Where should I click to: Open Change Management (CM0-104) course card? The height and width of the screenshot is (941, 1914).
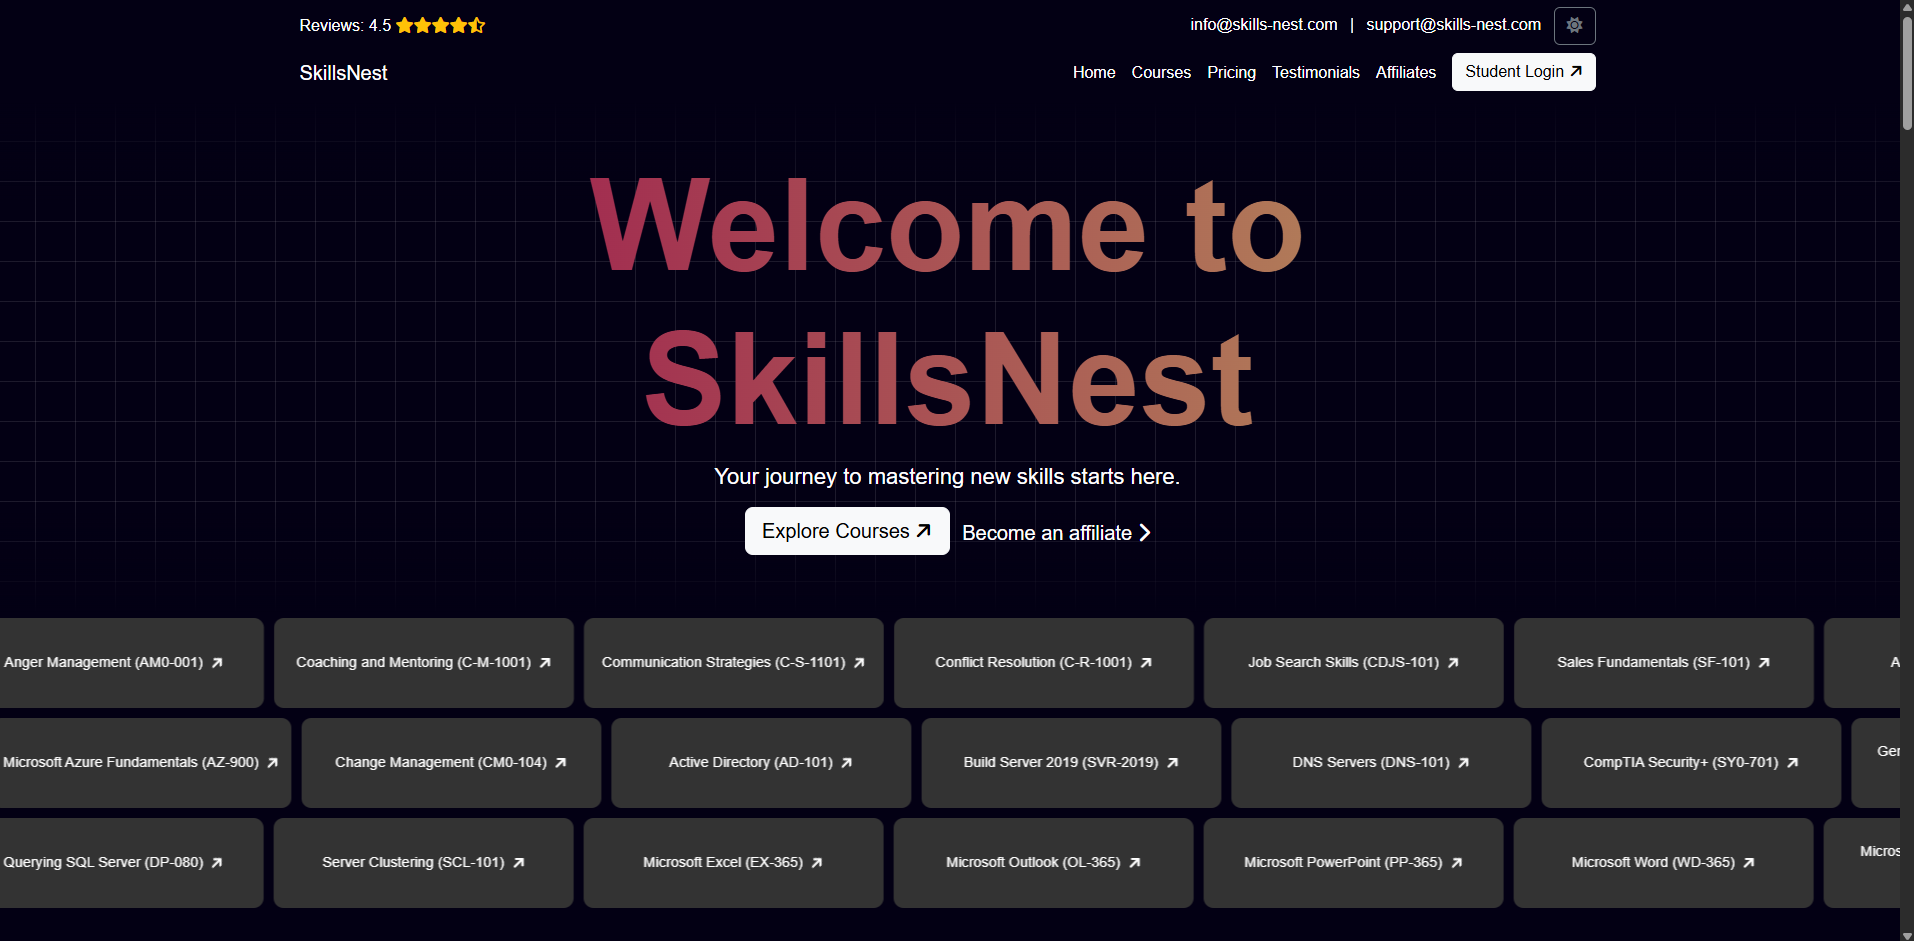(x=451, y=762)
